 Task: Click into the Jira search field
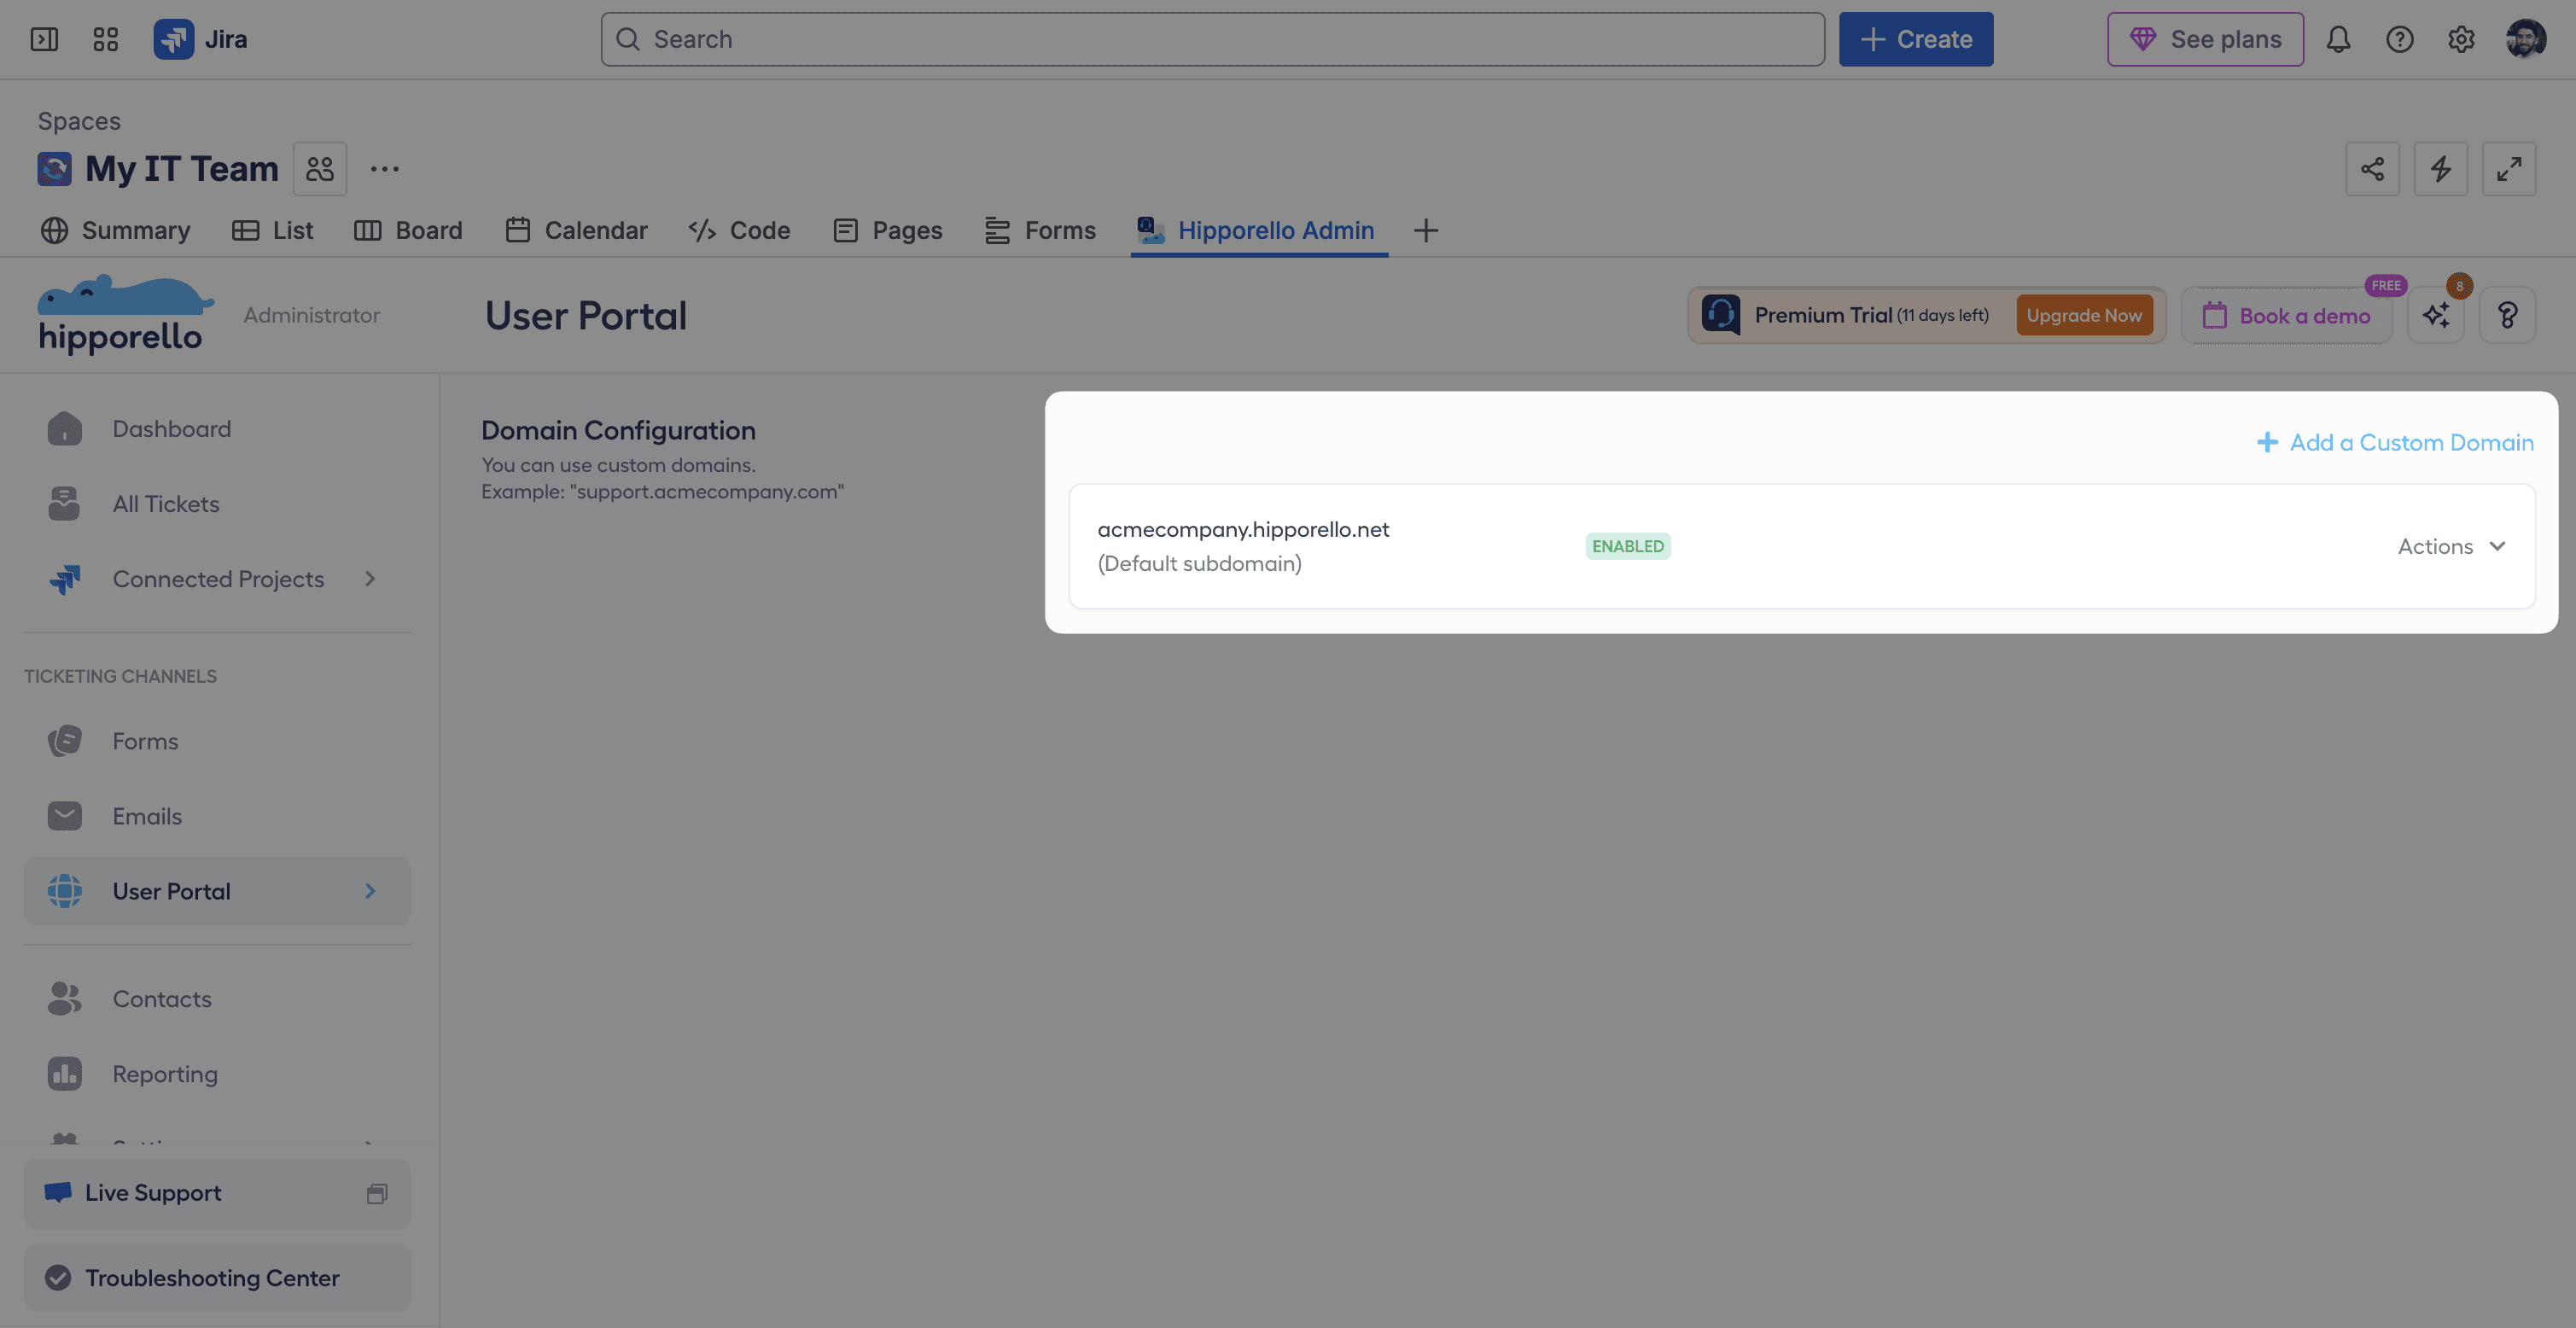click(x=1212, y=39)
